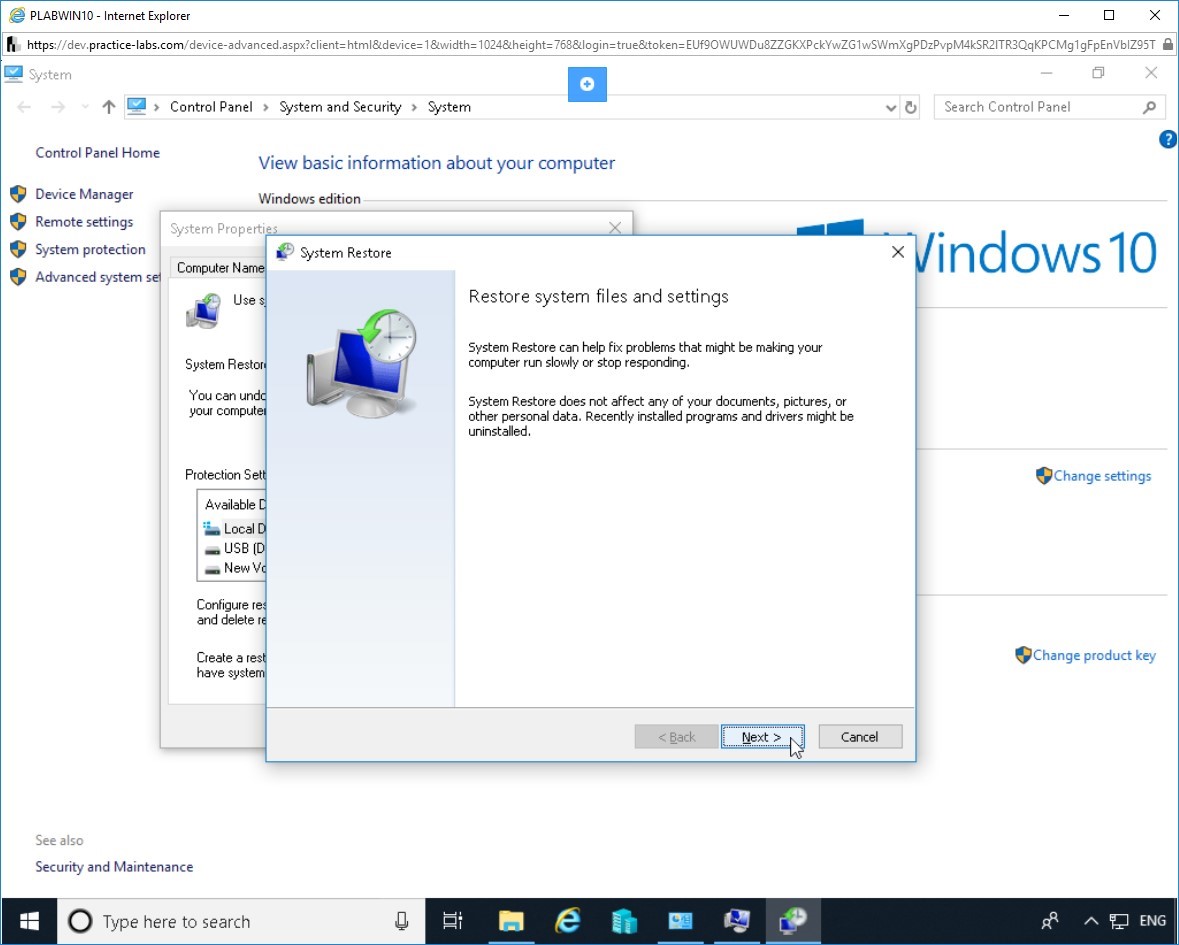1179x945 pixels.
Task: Expand chevron after Control Panel breadcrumb
Action: pos(265,108)
